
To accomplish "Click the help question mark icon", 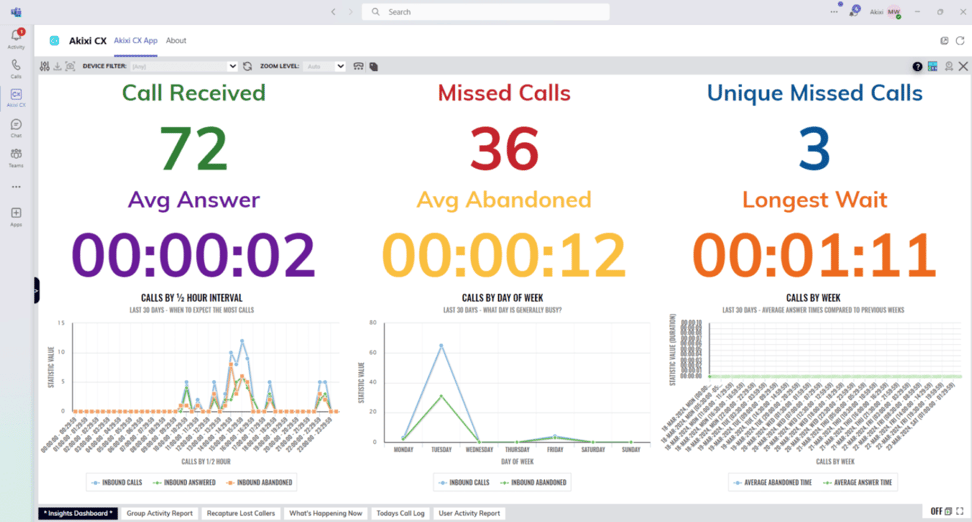I will click(x=917, y=67).
